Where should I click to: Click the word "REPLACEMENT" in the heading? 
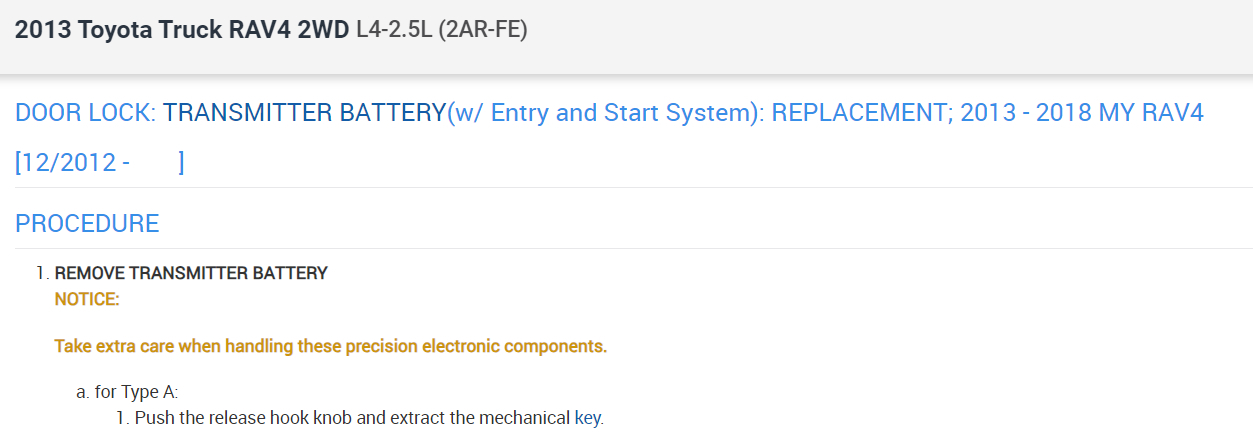pos(860,113)
